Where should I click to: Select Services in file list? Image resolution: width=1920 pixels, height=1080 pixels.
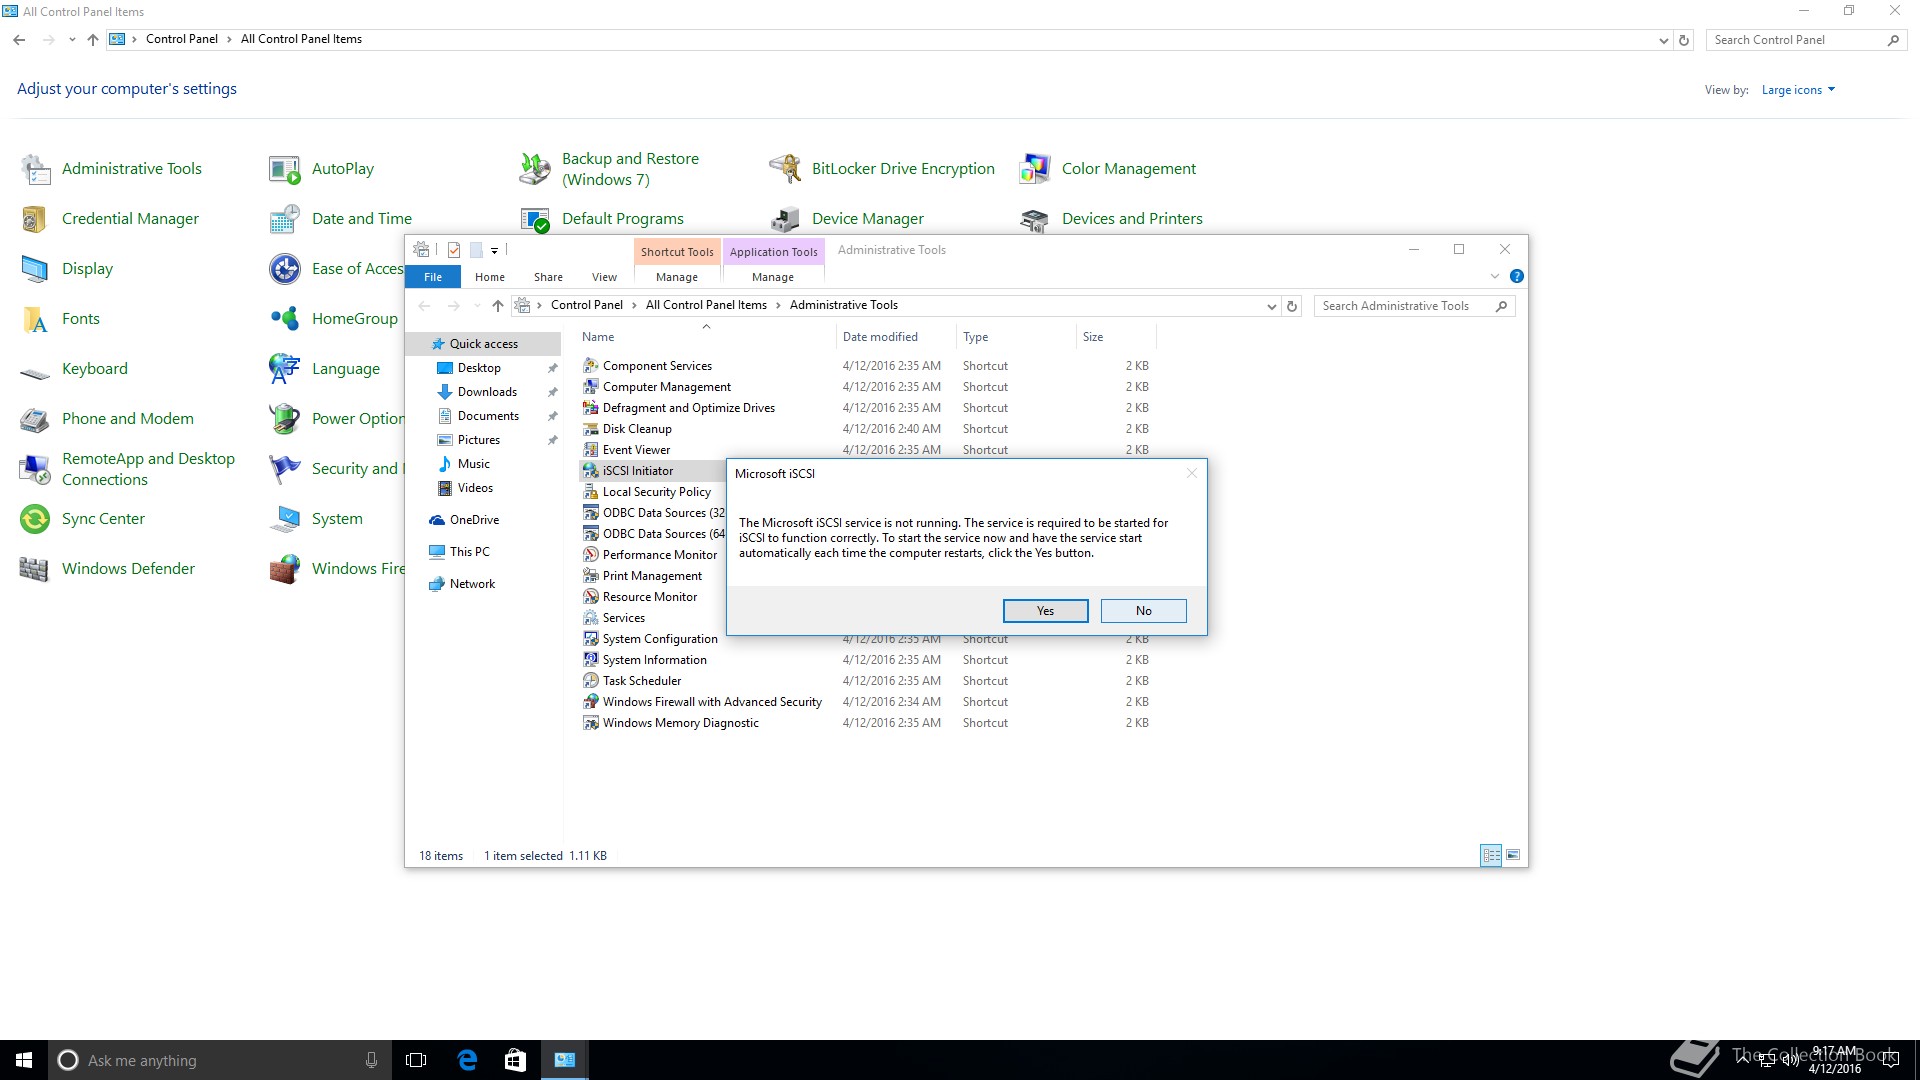[624, 618]
